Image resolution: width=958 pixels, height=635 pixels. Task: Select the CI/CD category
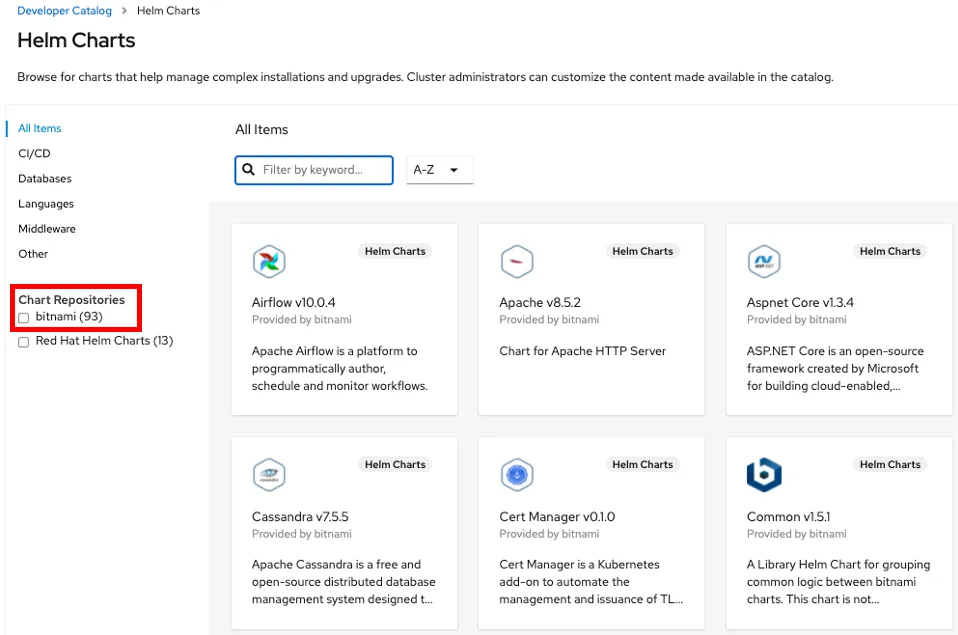tap(34, 154)
